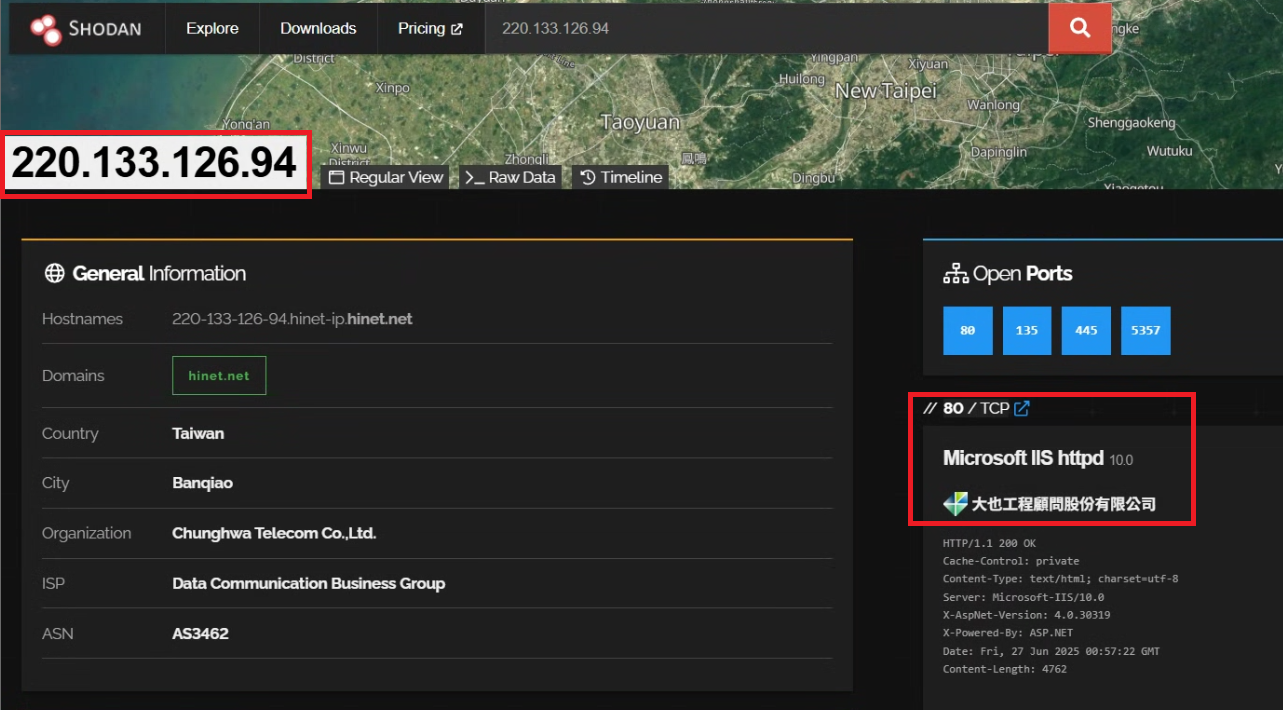The height and width of the screenshot is (710, 1283).
Task: Click the SHODAN wordmark text
Action: (x=105, y=29)
